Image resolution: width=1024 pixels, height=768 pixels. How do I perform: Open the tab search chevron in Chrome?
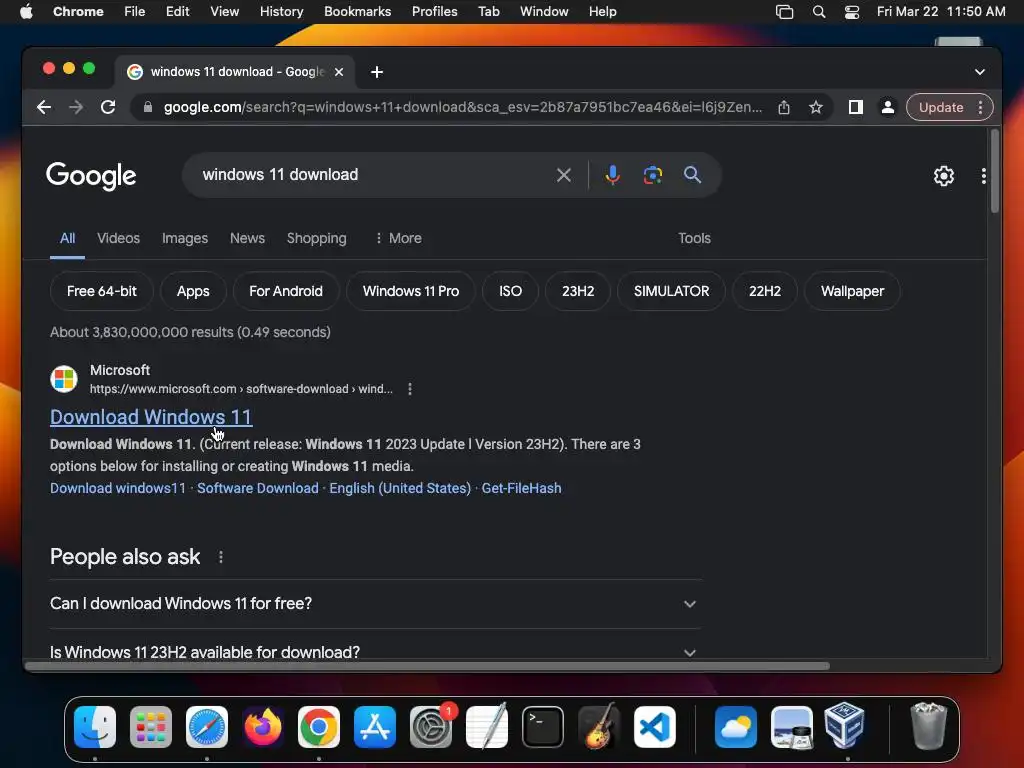[980, 72]
